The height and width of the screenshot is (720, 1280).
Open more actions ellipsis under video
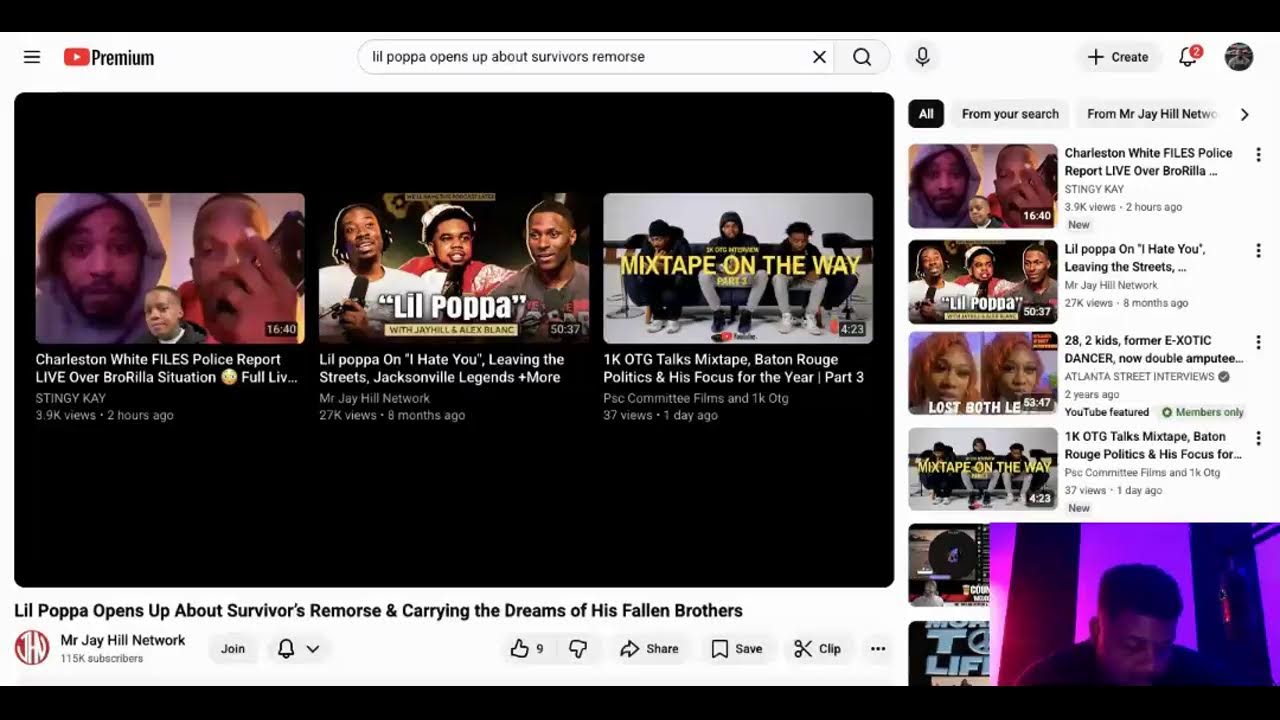coord(878,649)
